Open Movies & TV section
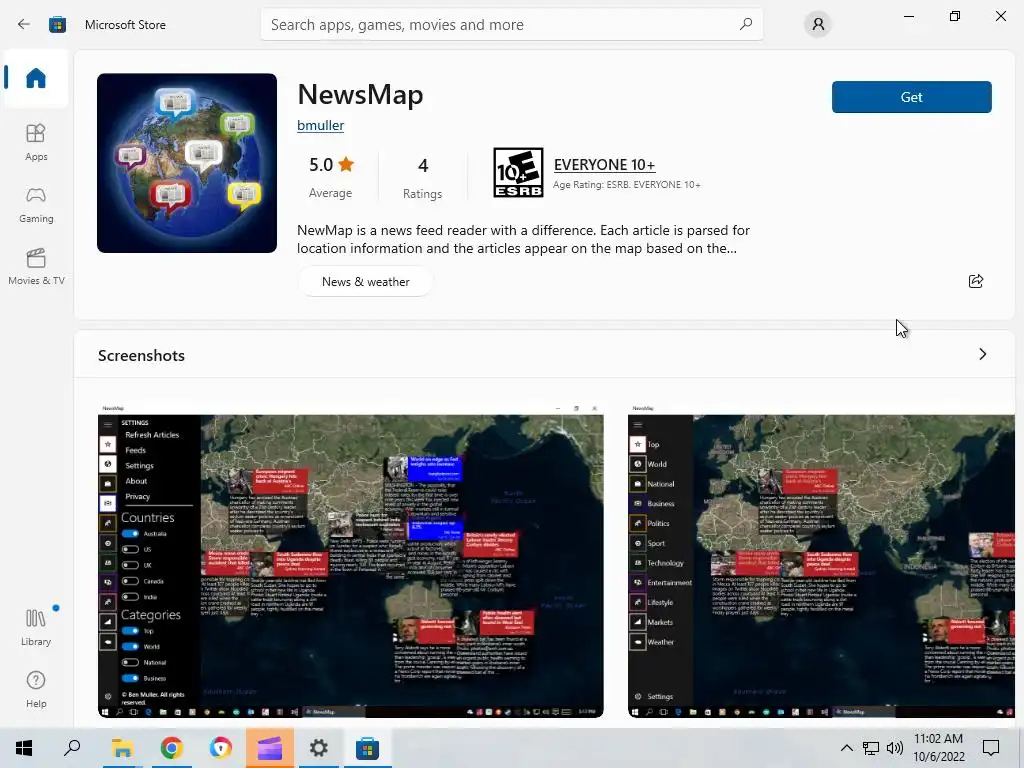This screenshot has width=1024, height=768. 36,267
